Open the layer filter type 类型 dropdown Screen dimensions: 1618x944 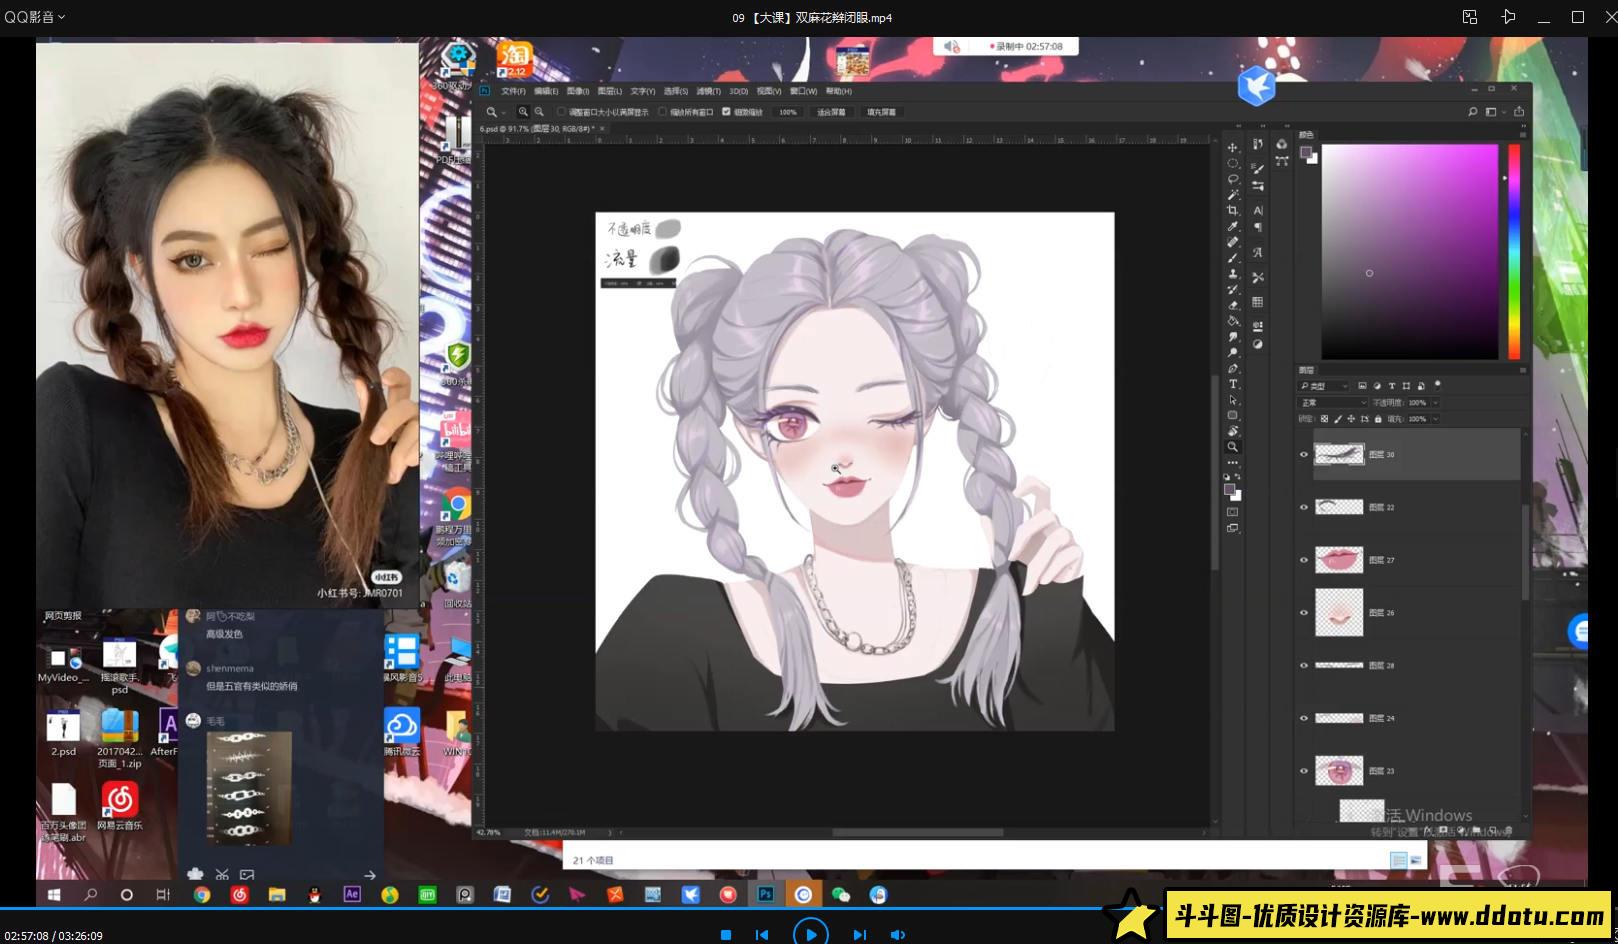(1324, 386)
